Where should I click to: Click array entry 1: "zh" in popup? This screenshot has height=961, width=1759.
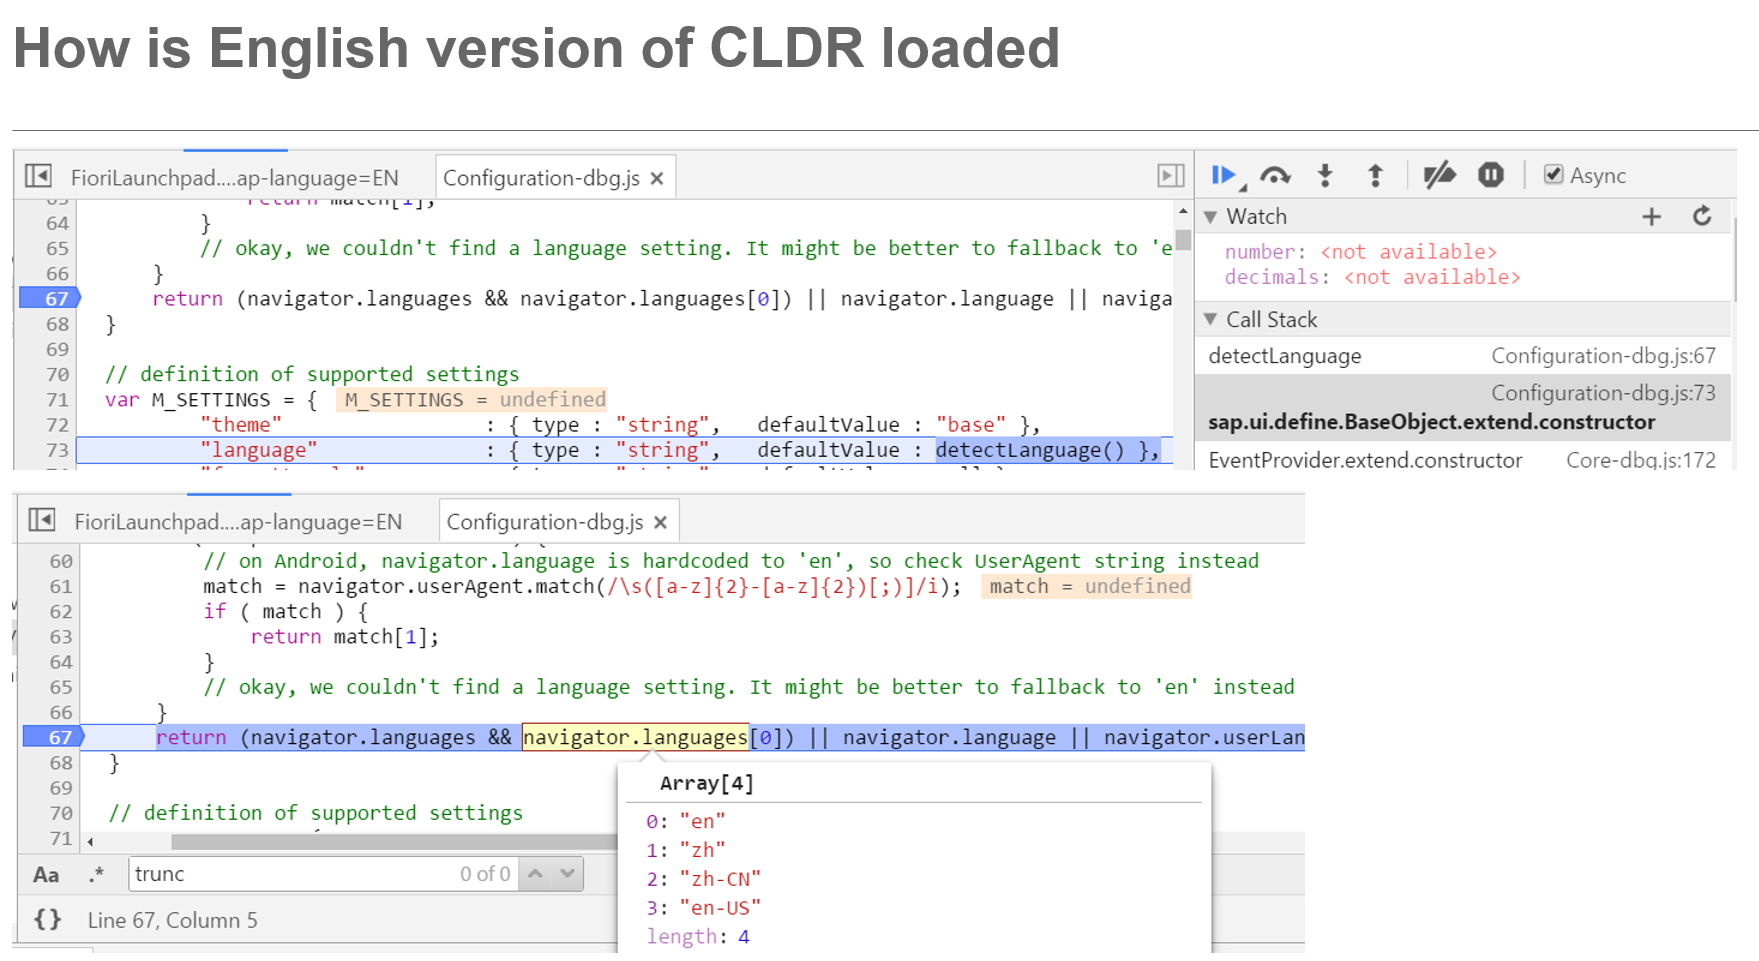(x=686, y=850)
